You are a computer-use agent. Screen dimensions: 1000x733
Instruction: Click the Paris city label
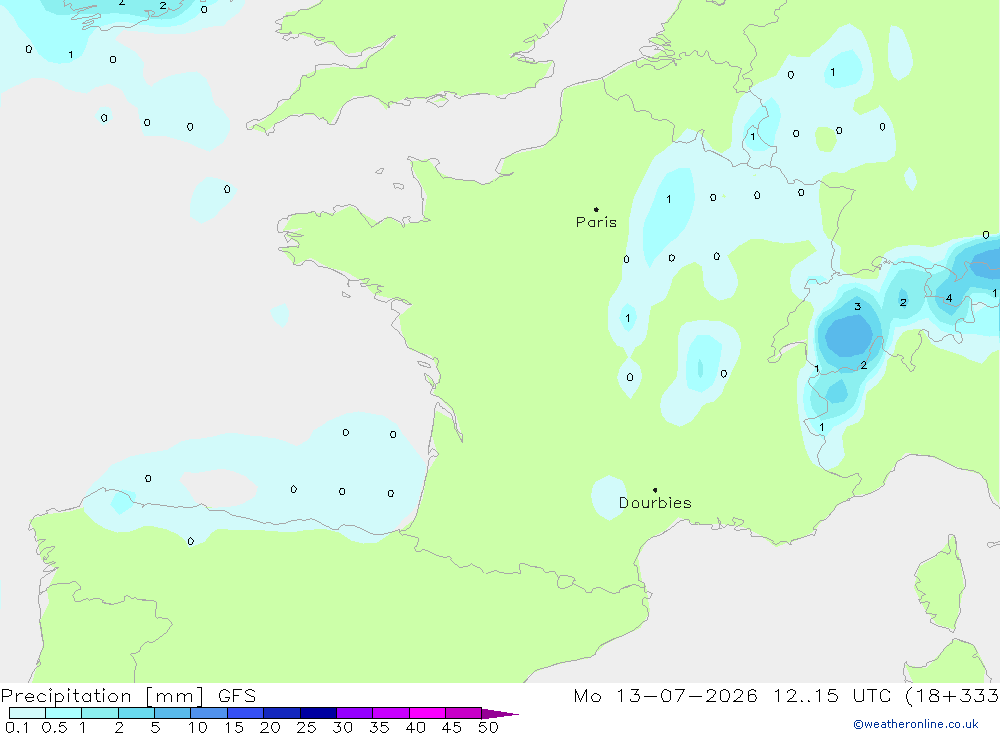[x=596, y=222]
